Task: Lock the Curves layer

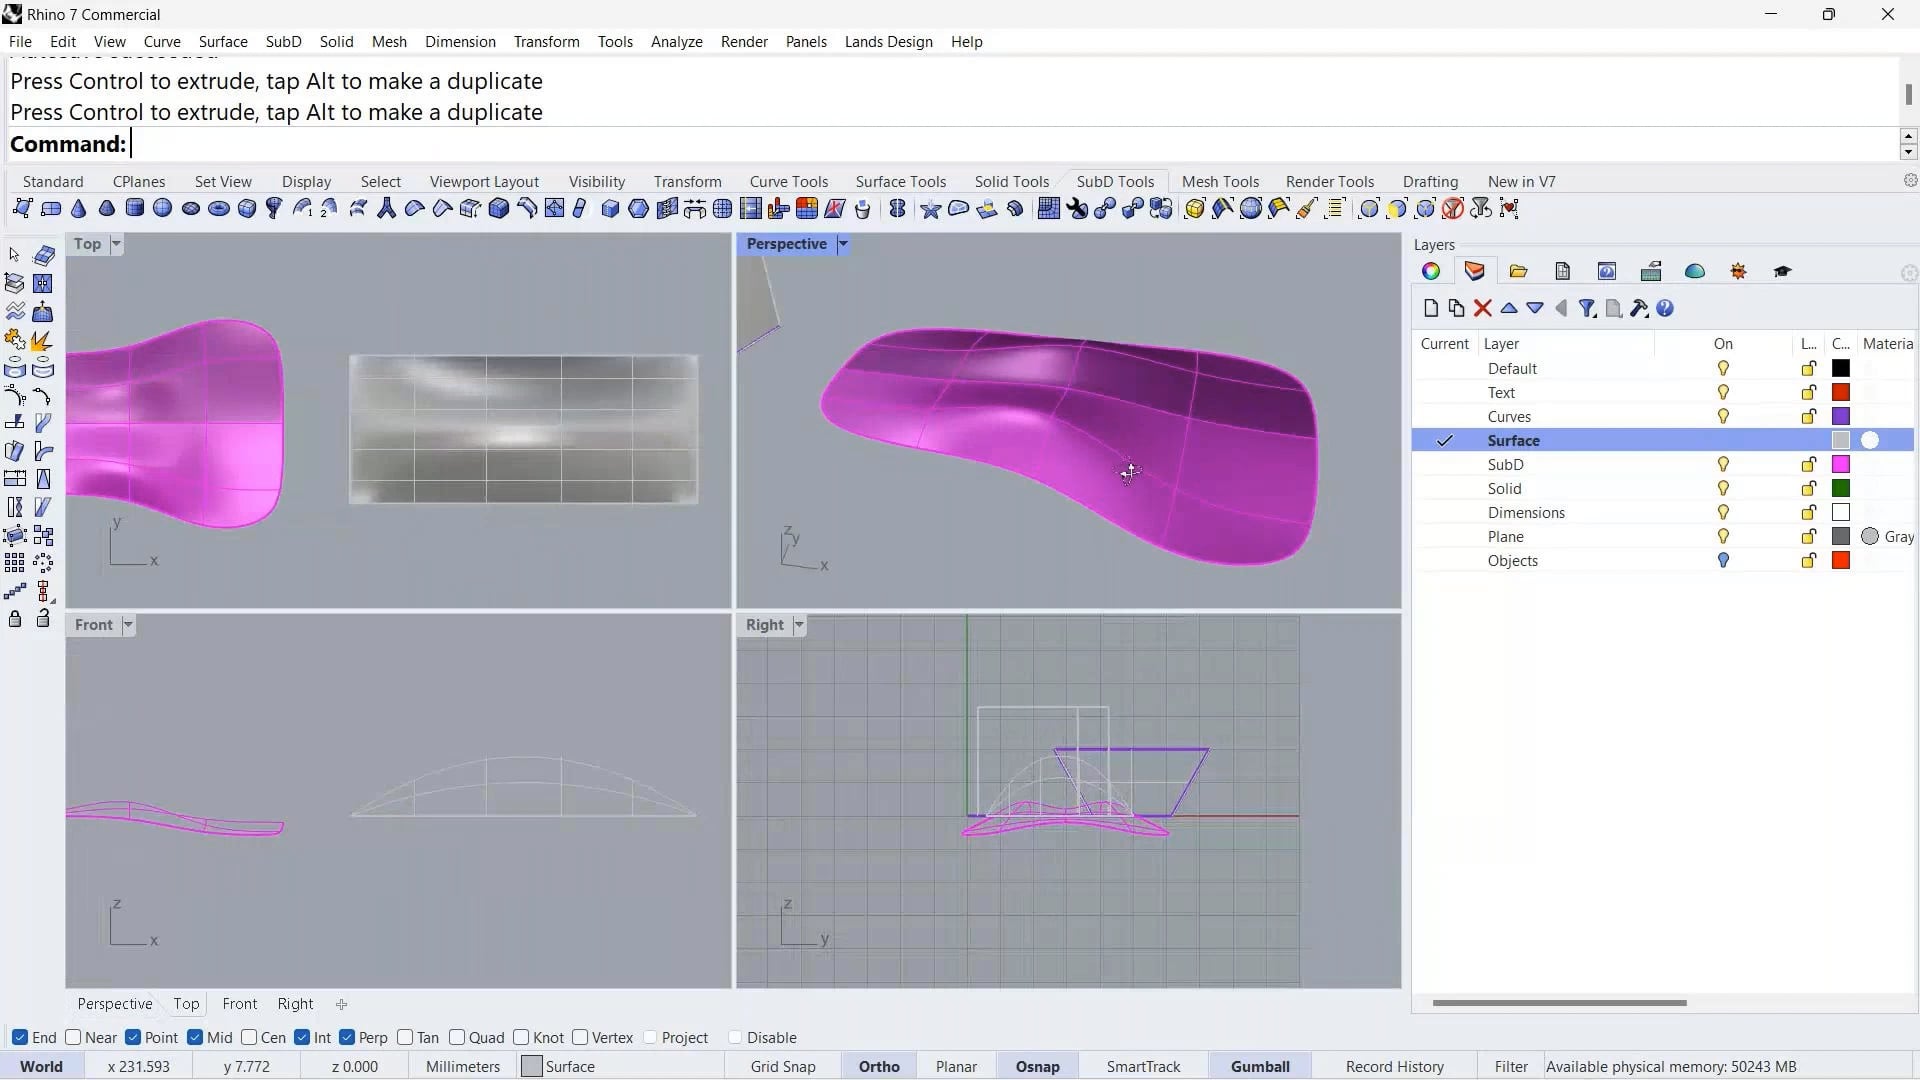Action: tap(1808, 416)
